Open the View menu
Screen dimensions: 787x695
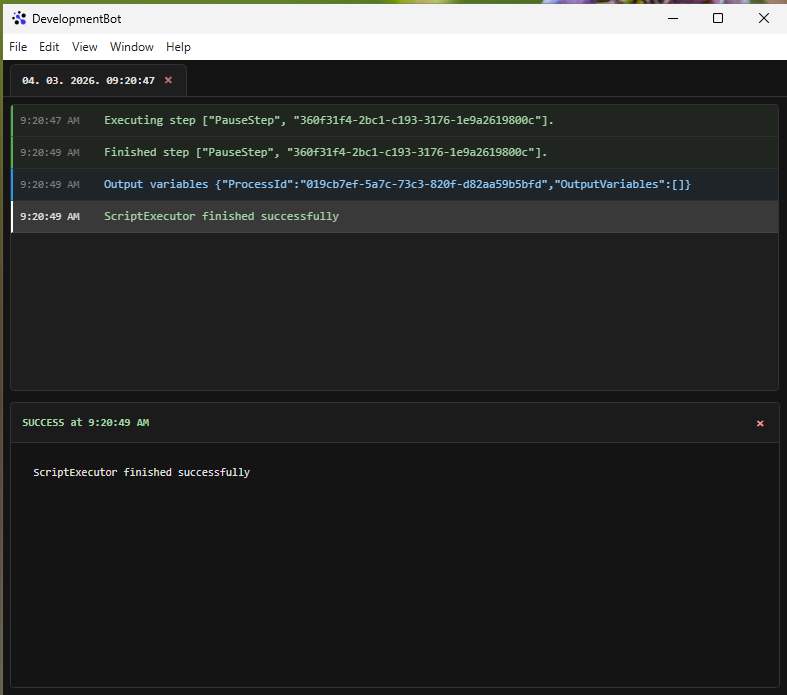tap(85, 47)
